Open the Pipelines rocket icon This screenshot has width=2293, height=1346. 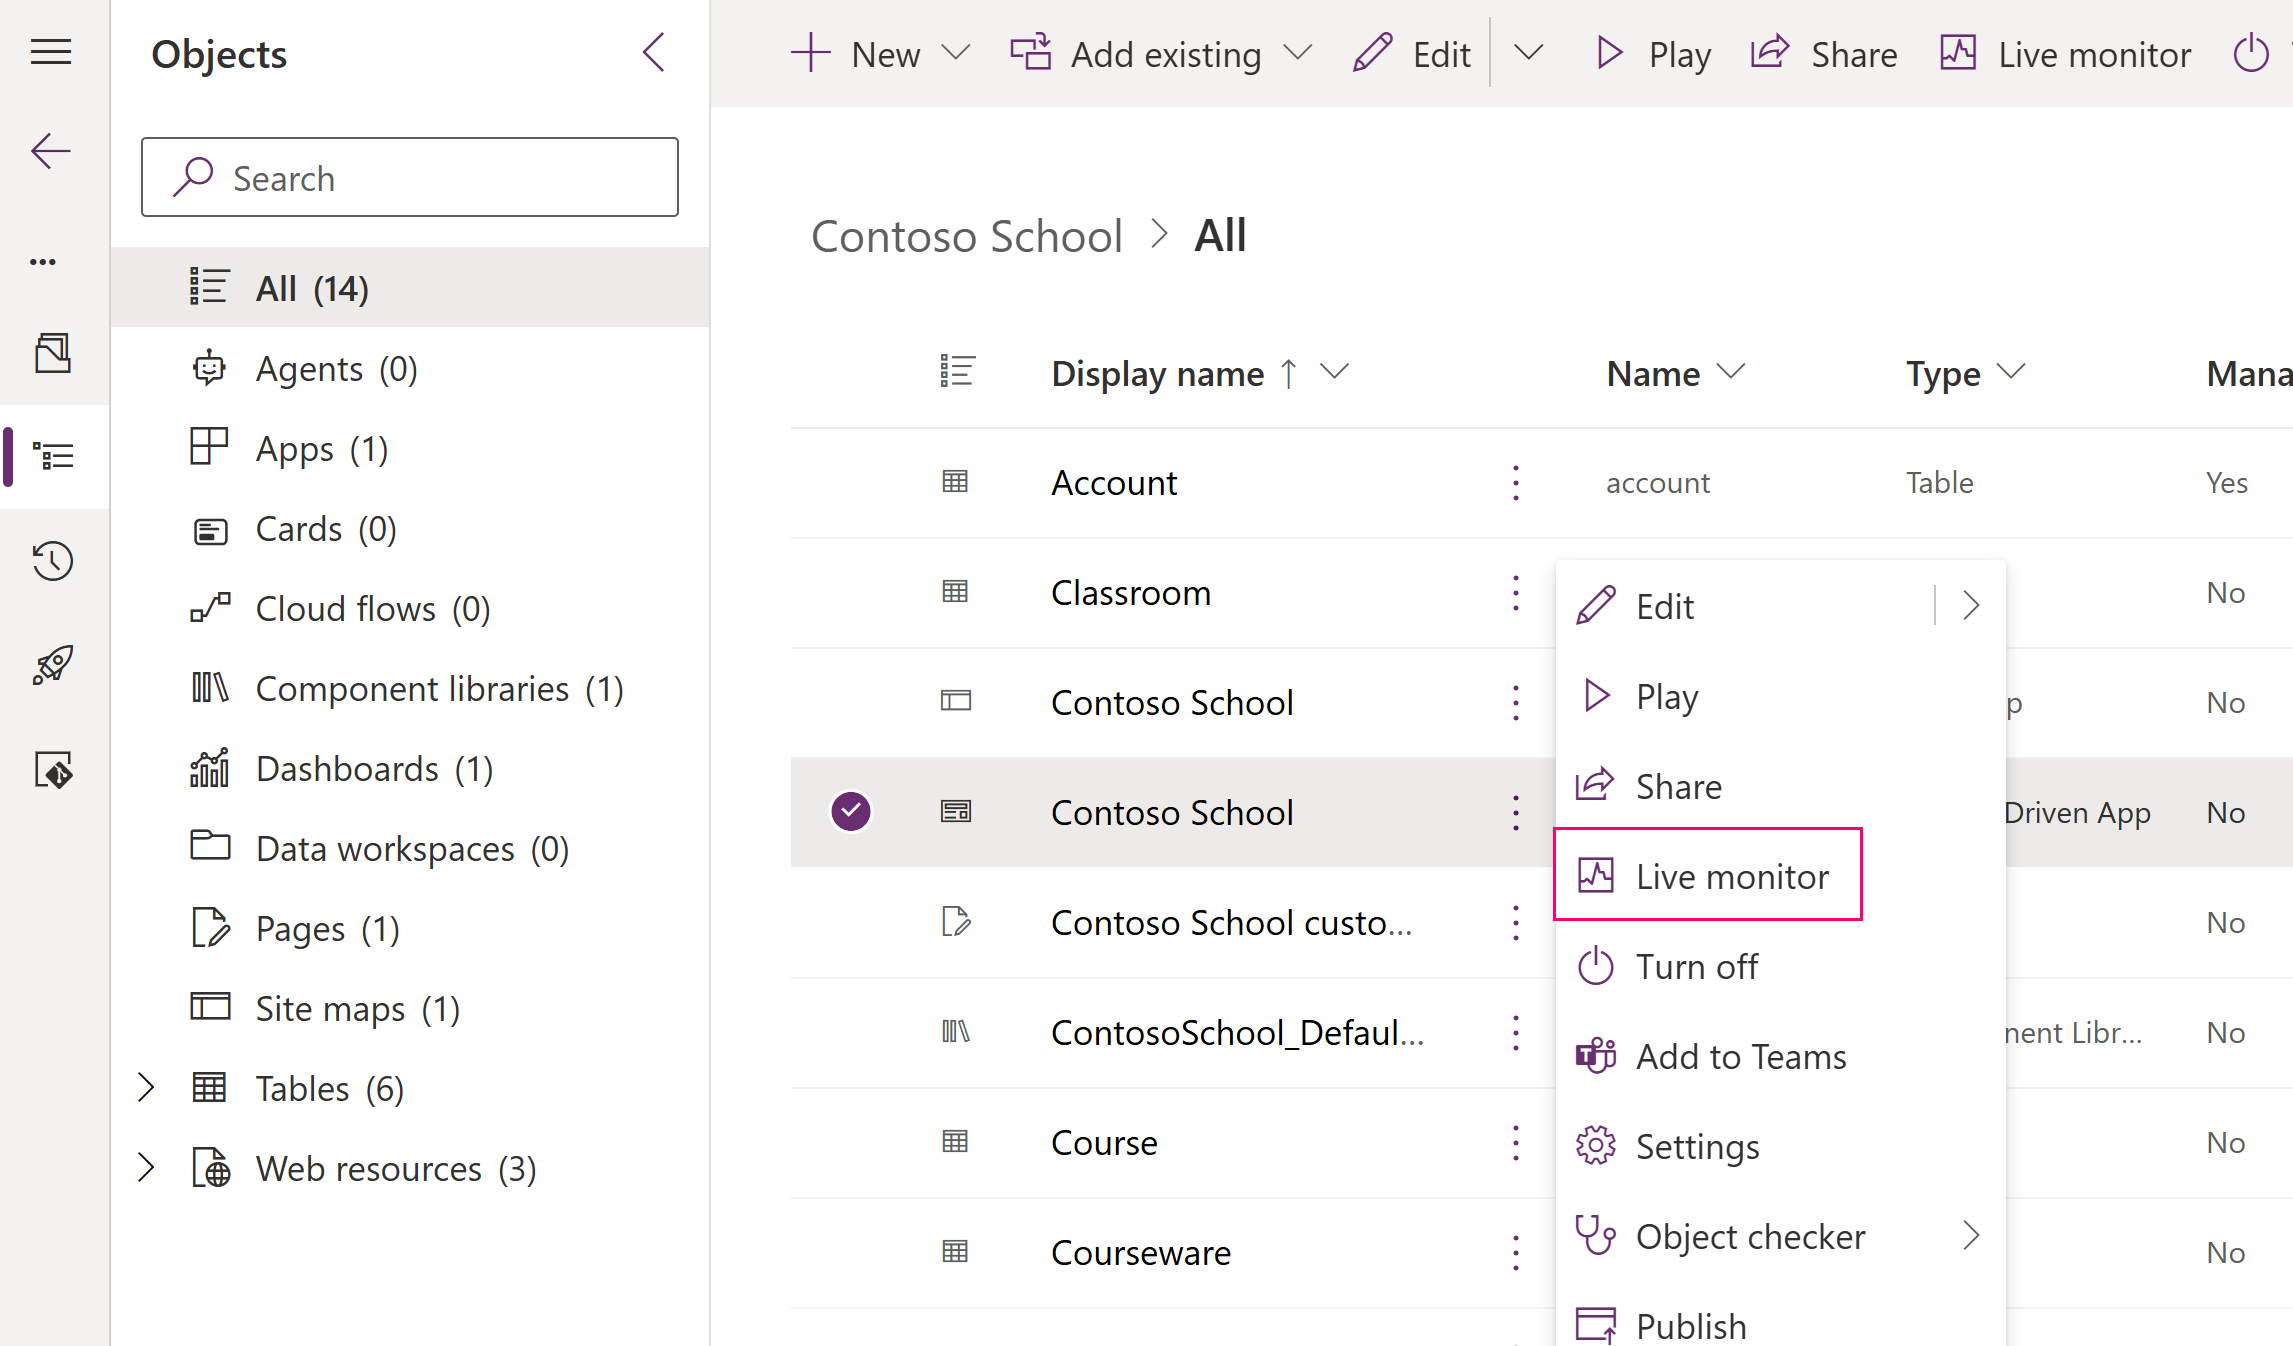(53, 665)
